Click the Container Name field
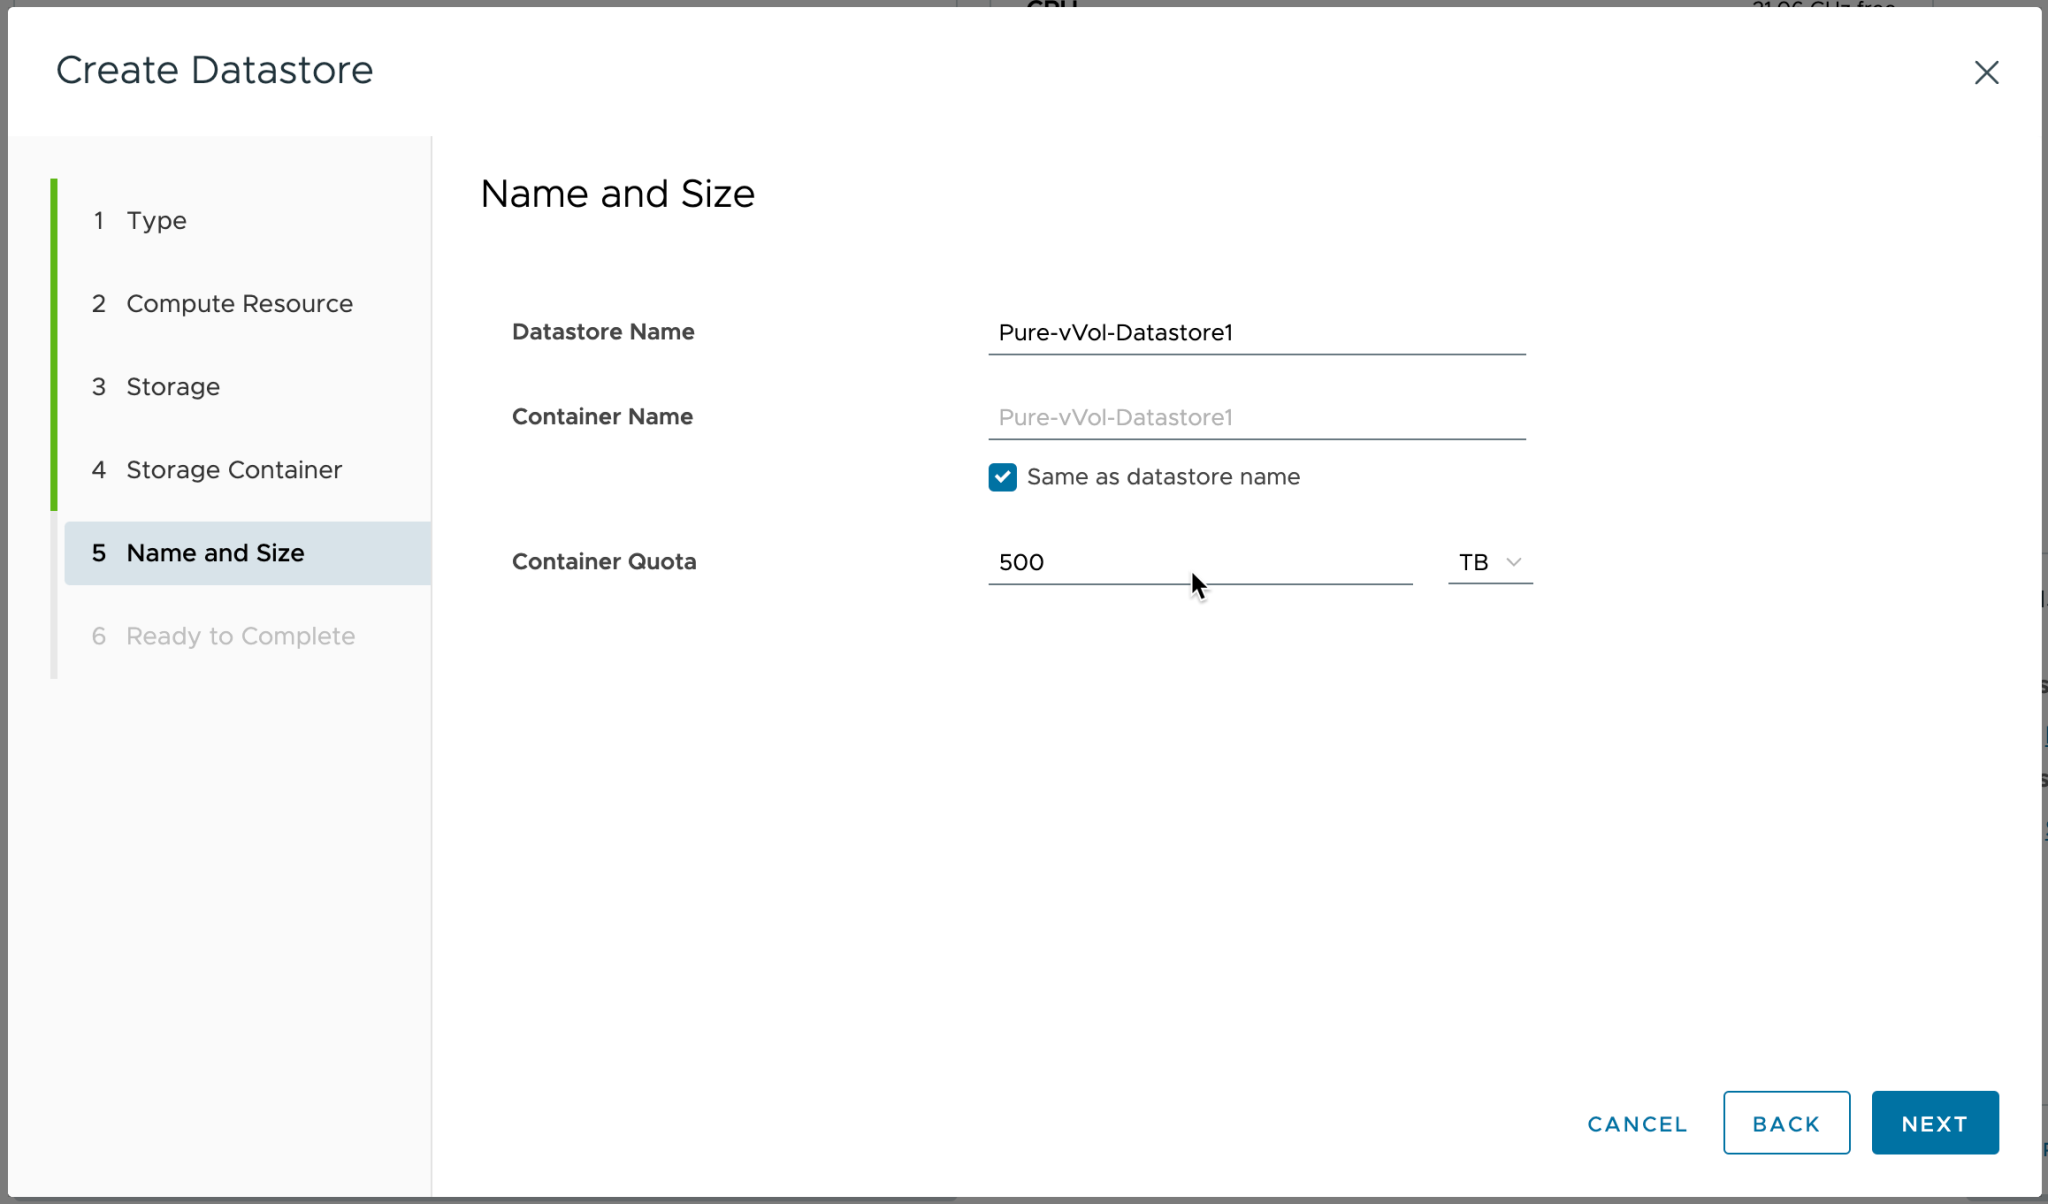This screenshot has width=2048, height=1204. (1256, 418)
